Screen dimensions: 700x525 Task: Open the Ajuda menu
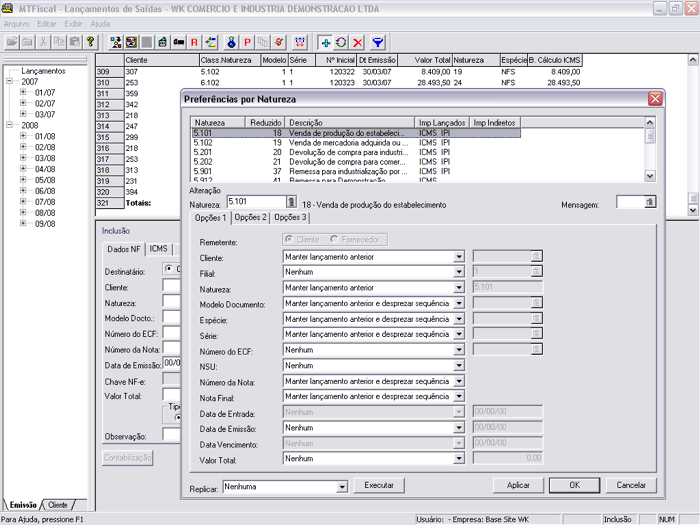point(100,22)
